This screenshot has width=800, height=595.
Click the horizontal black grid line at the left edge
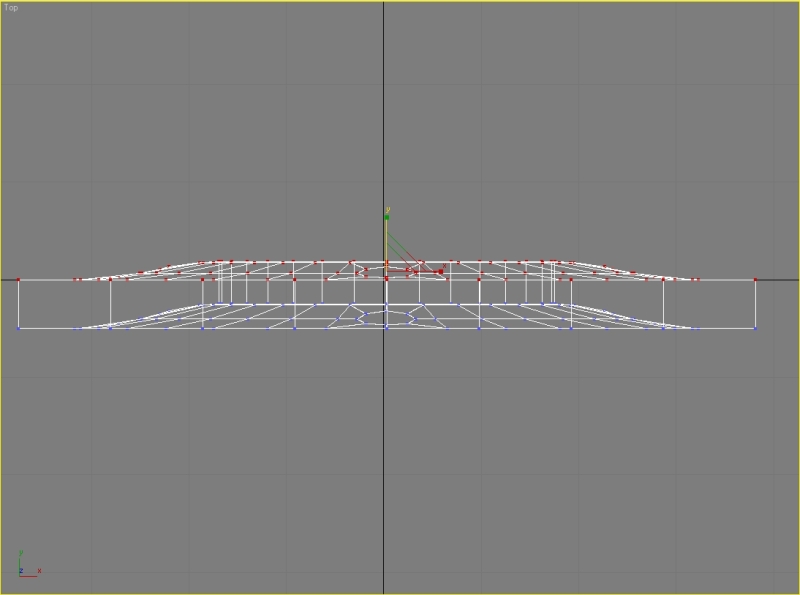8,280
